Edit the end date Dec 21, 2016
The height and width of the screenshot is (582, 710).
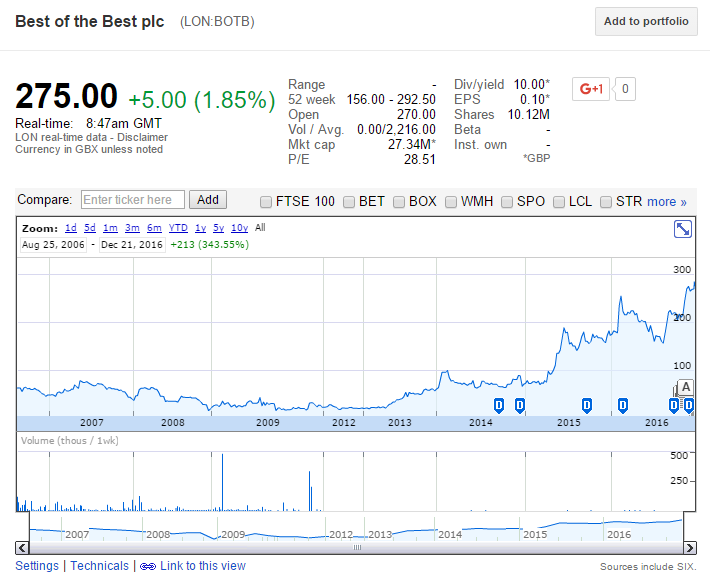132,245
